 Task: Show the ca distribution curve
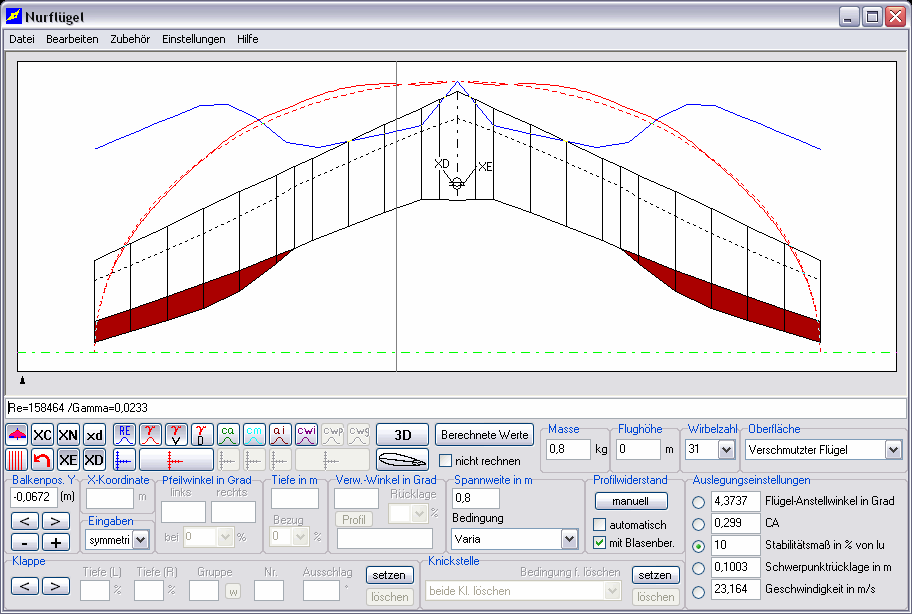click(228, 435)
